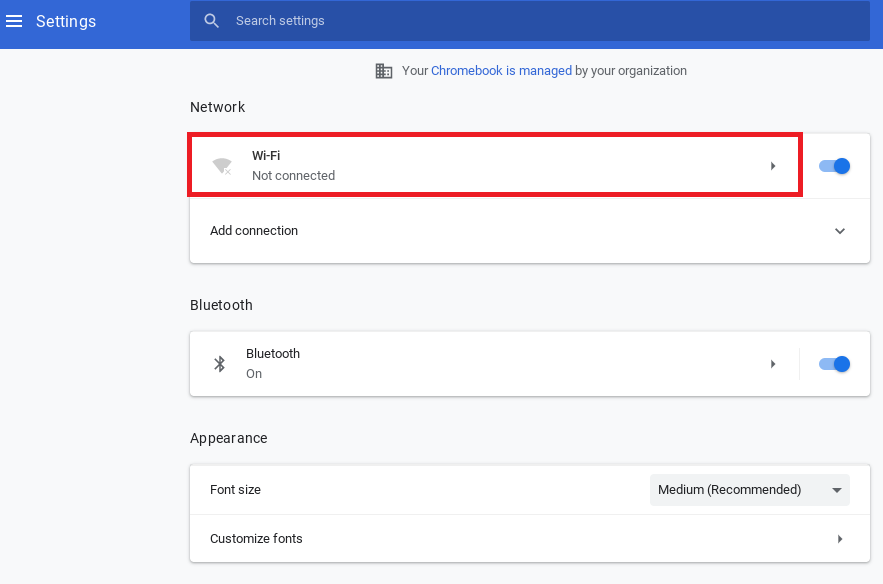Screen dimensions: 883x584
Task: Expand the Add connection section
Action: (840, 231)
